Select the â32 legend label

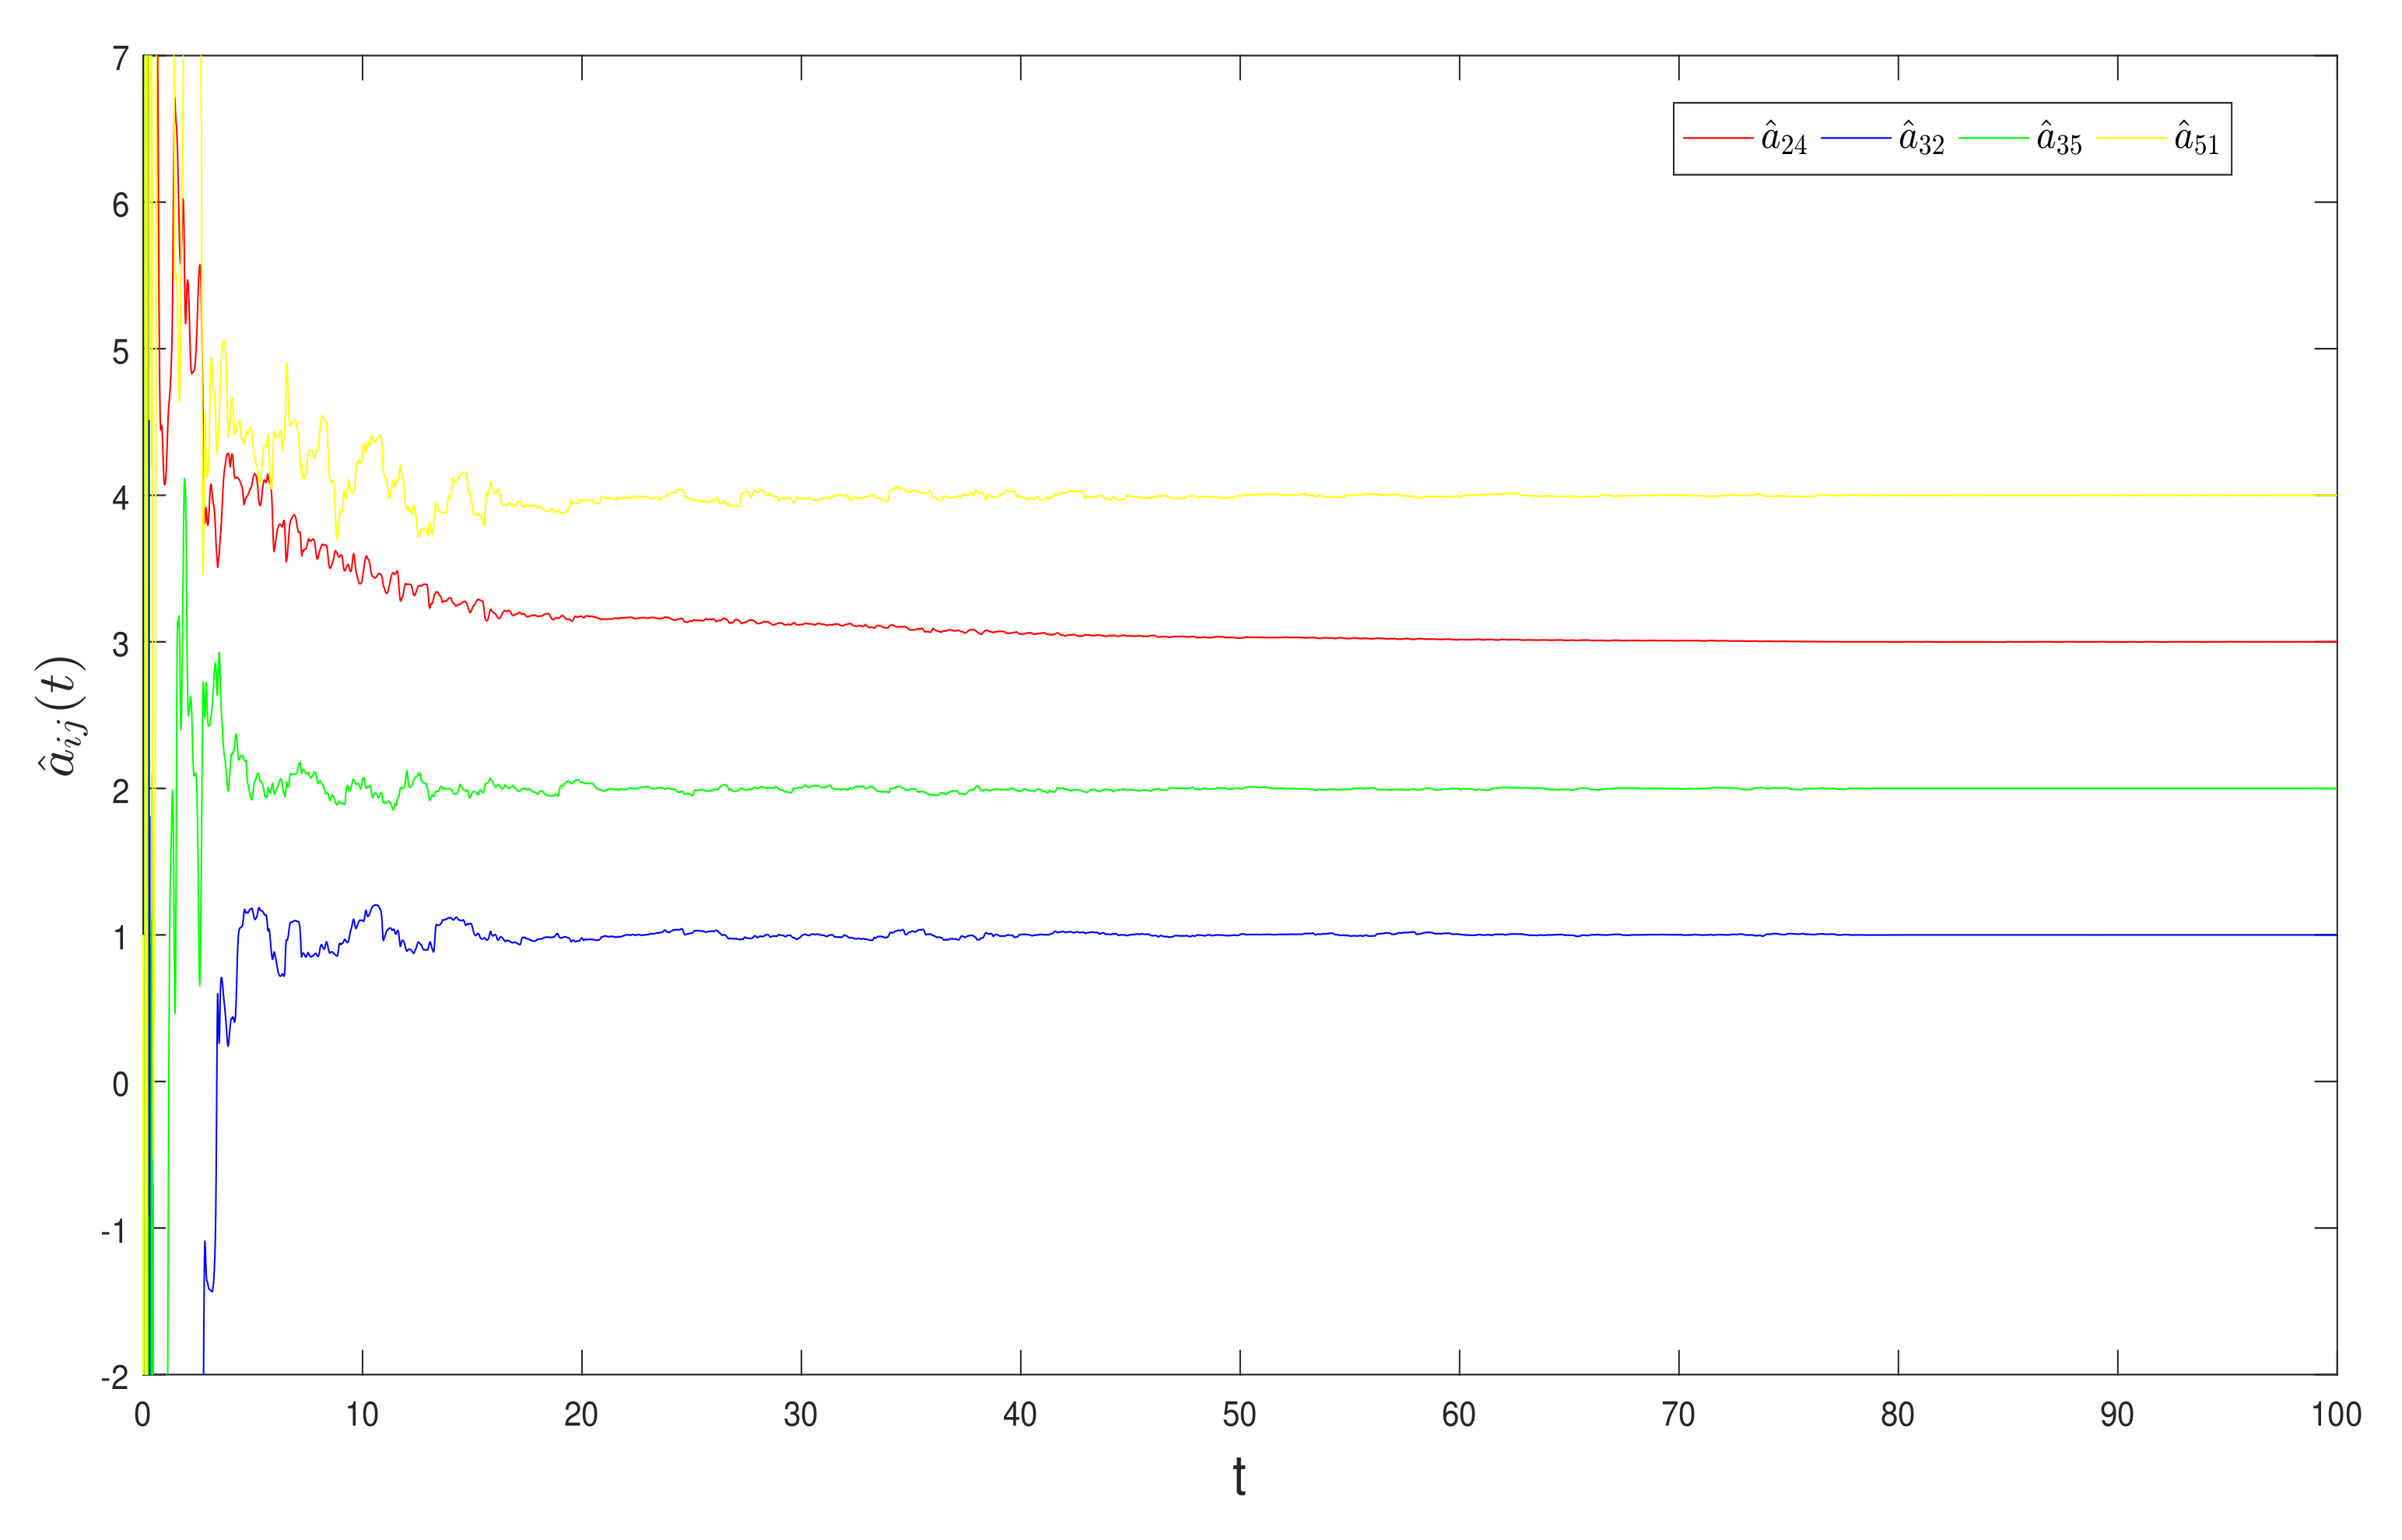1921,139
